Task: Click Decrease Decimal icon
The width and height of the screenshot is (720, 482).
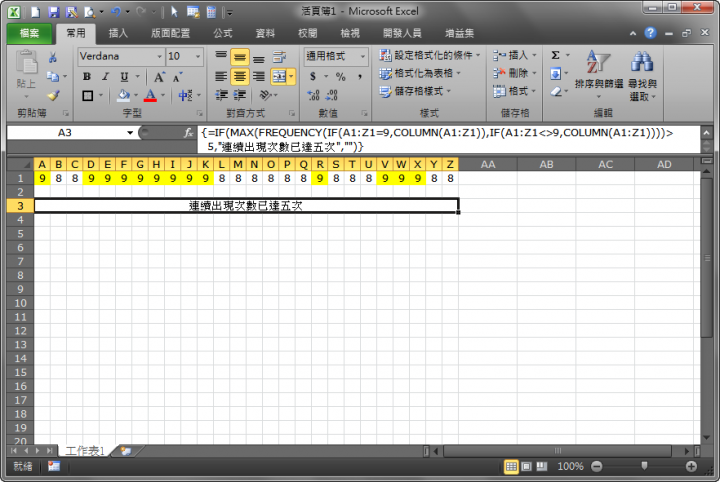Action: pos(332,95)
